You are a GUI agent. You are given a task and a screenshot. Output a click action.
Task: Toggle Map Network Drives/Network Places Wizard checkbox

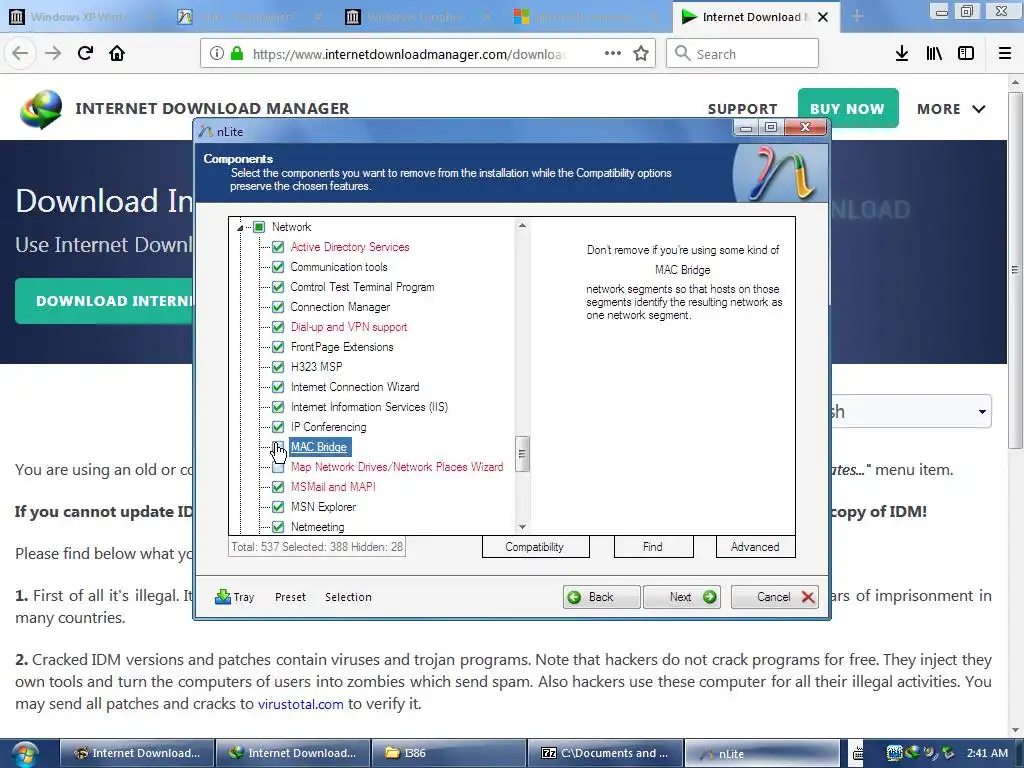click(x=278, y=467)
